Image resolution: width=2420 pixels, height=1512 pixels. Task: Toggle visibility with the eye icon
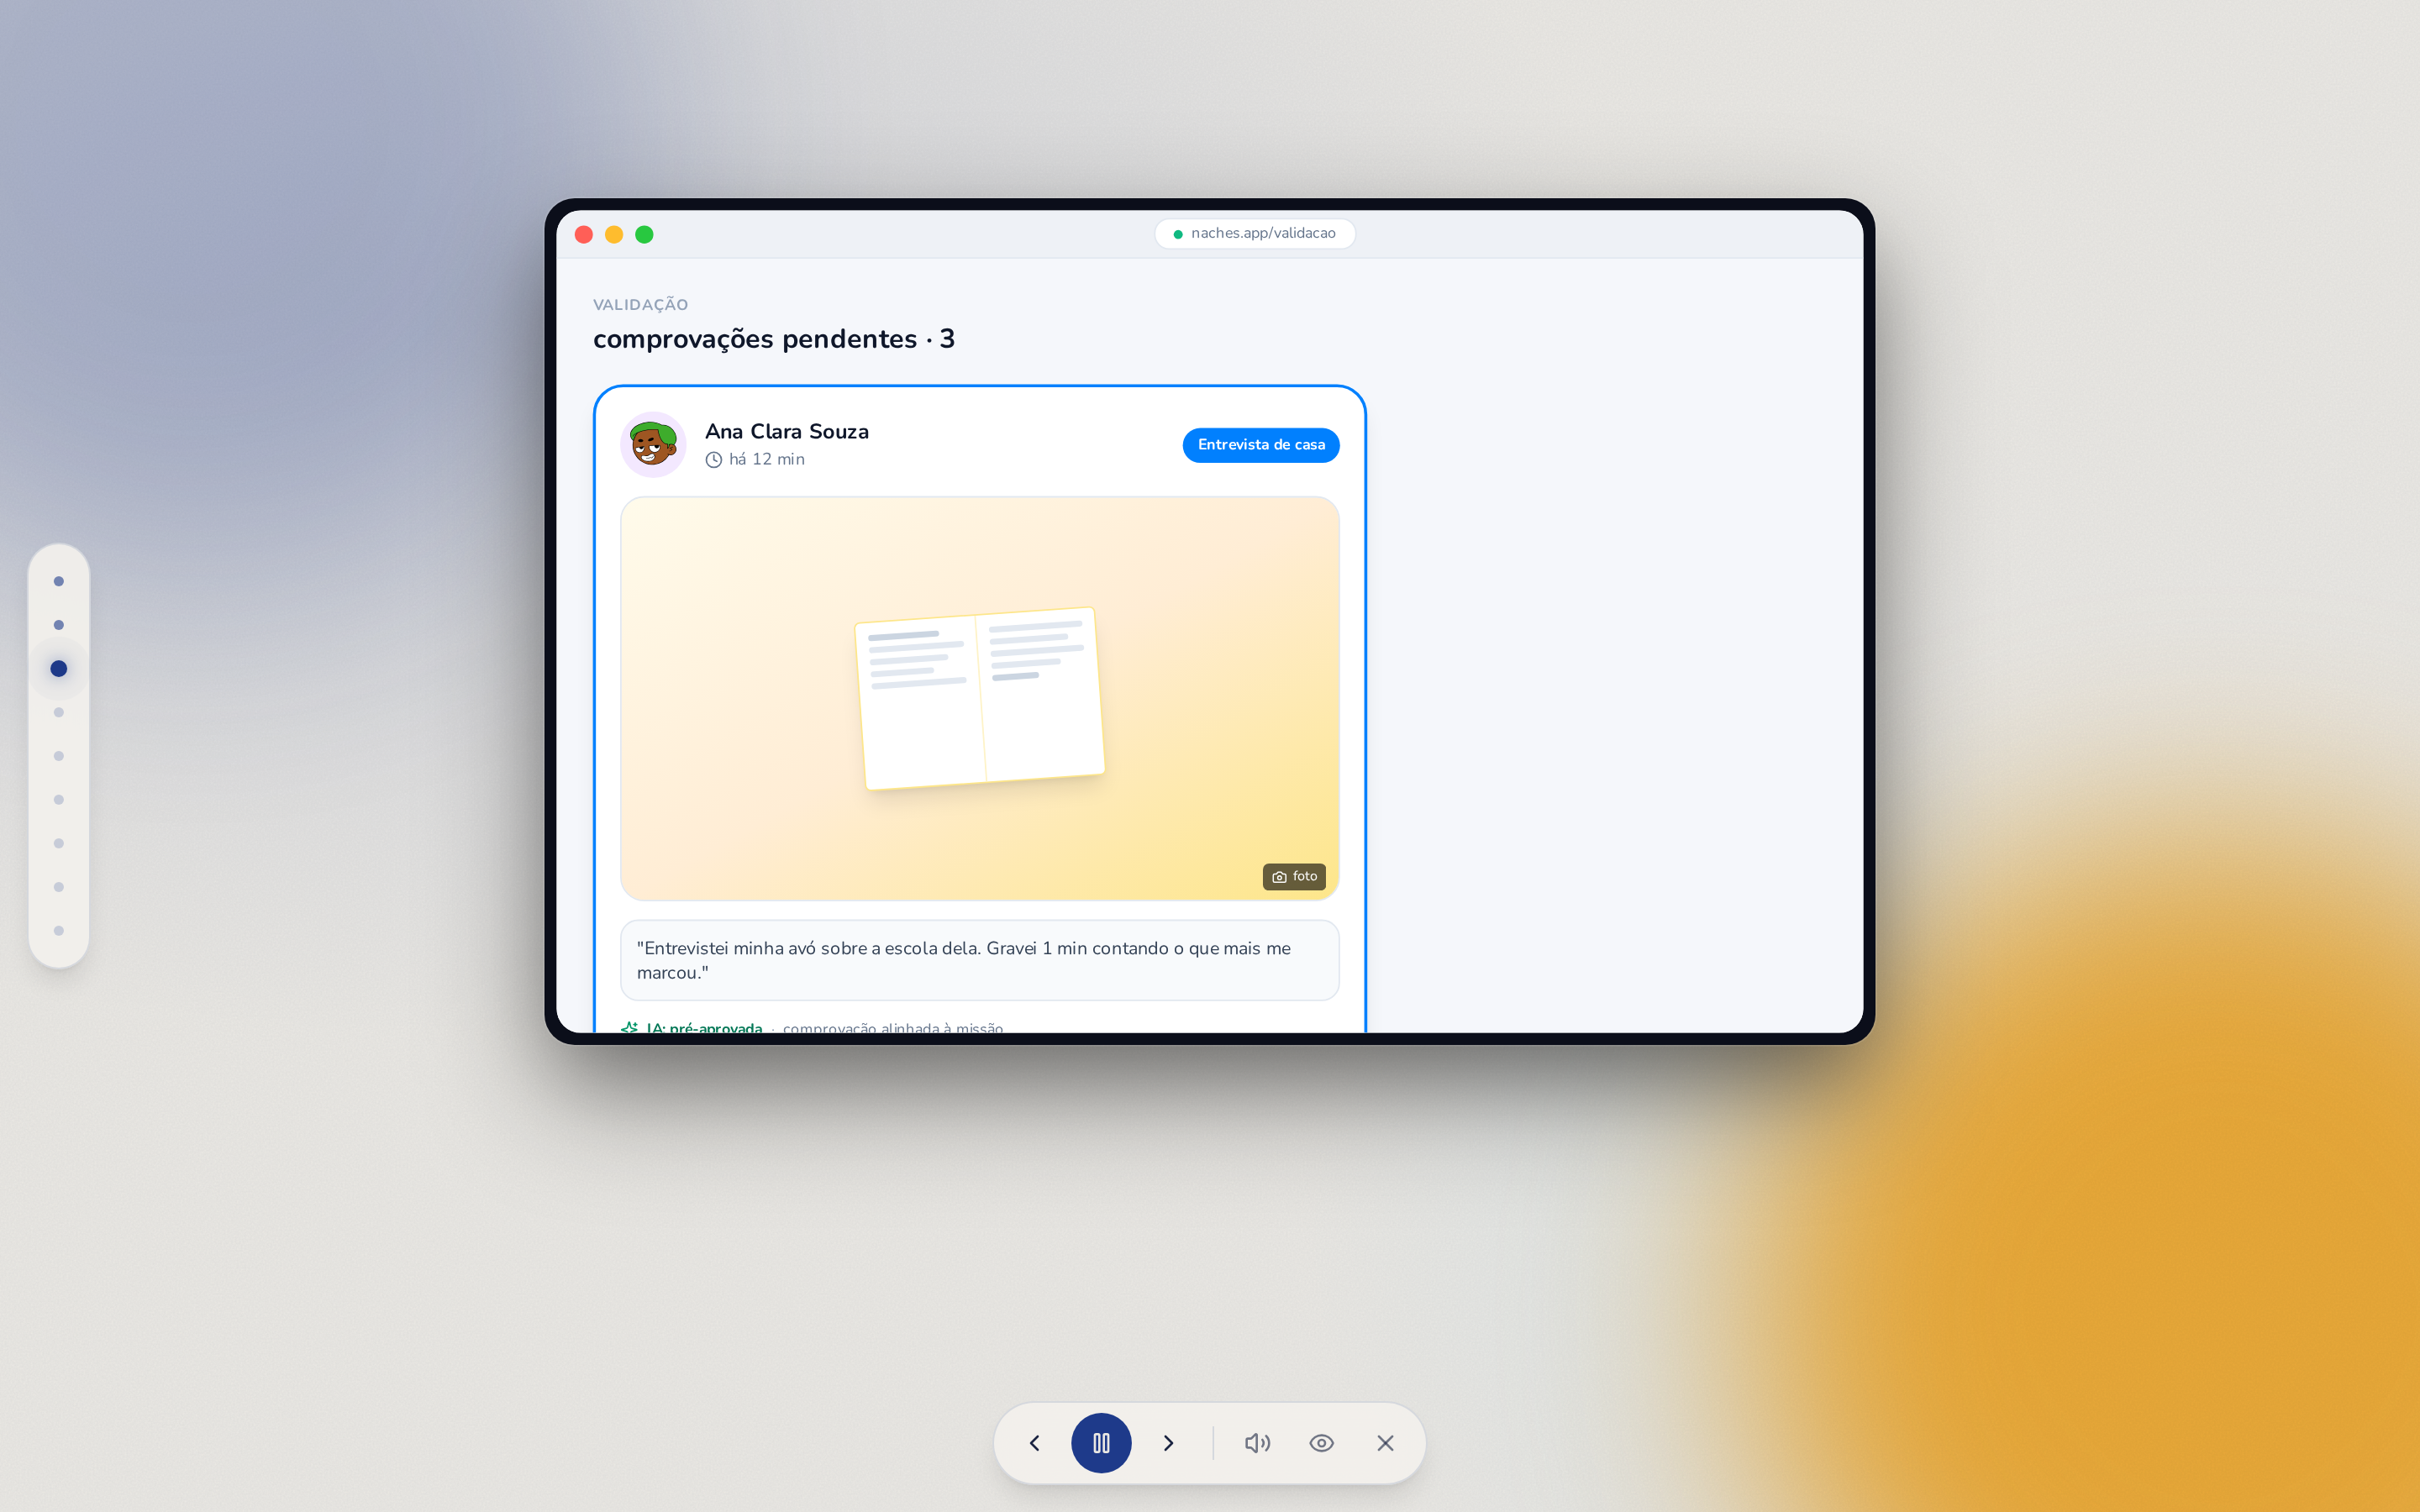(x=1321, y=1442)
